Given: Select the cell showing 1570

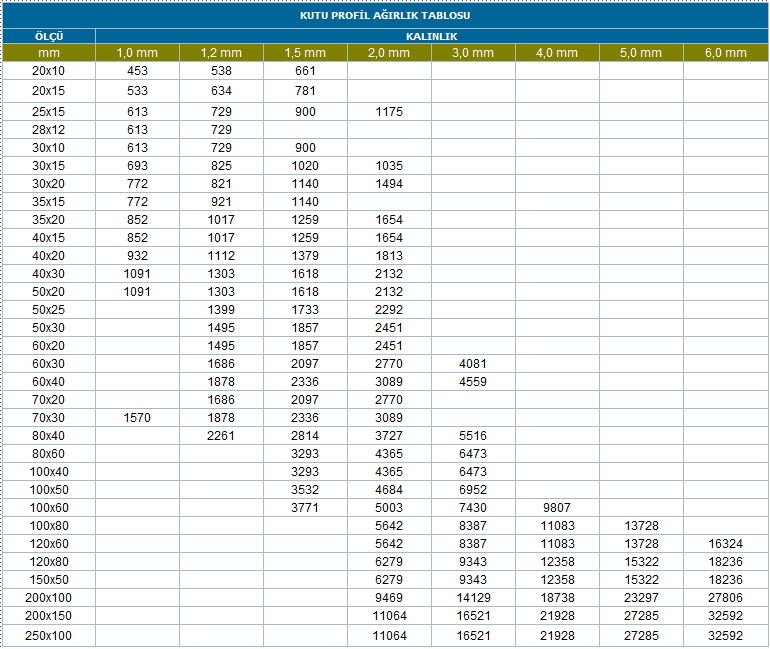Looking at the screenshot, I should (x=137, y=418).
